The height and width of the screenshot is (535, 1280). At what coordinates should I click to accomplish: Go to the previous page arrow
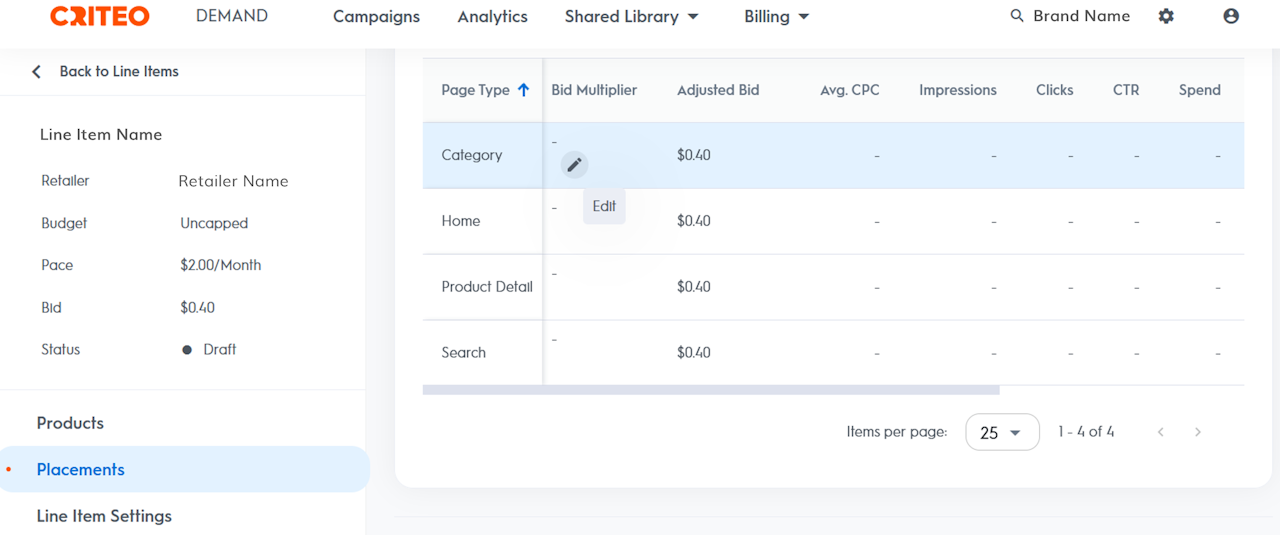1161,432
